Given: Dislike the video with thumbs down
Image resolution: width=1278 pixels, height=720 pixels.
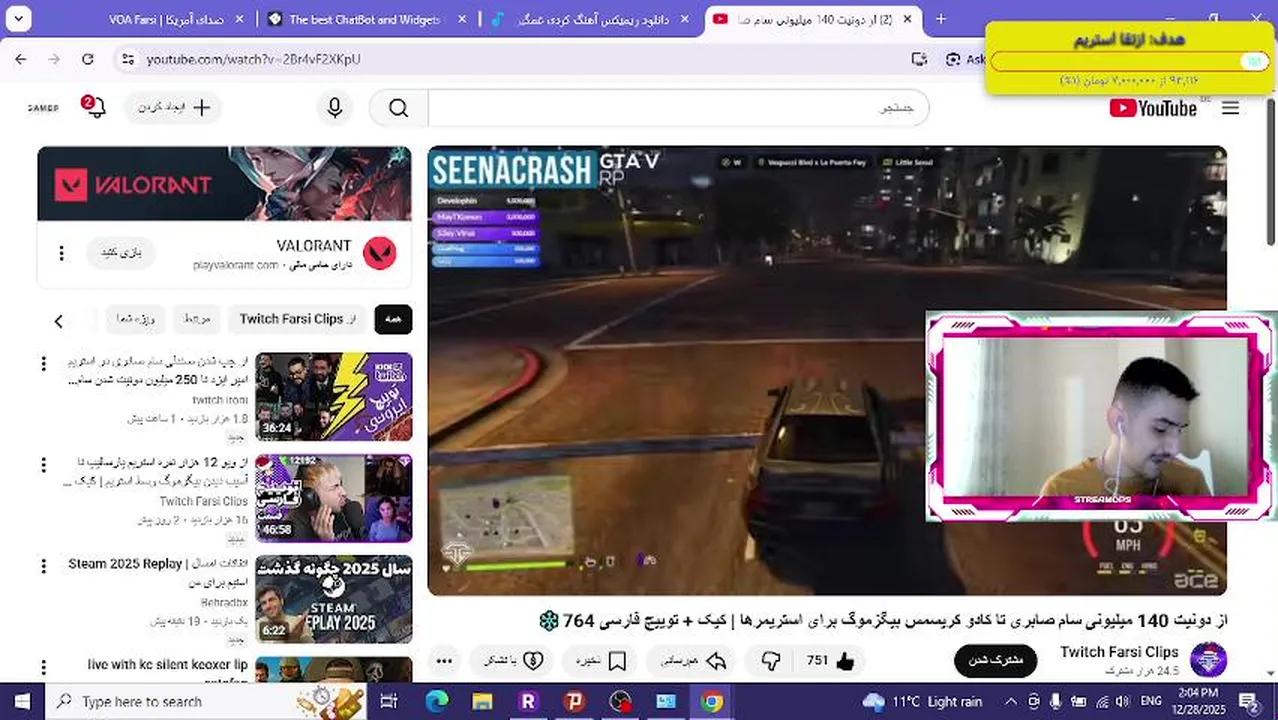Looking at the screenshot, I should tap(770, 661).
